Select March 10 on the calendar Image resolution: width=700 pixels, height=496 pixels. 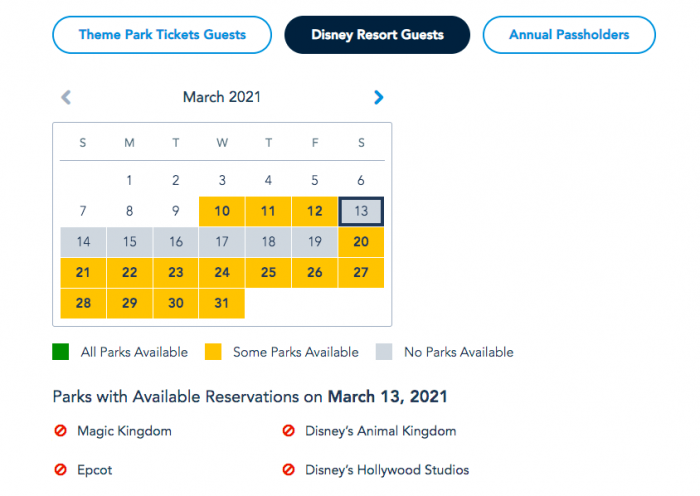coord(222,211)
